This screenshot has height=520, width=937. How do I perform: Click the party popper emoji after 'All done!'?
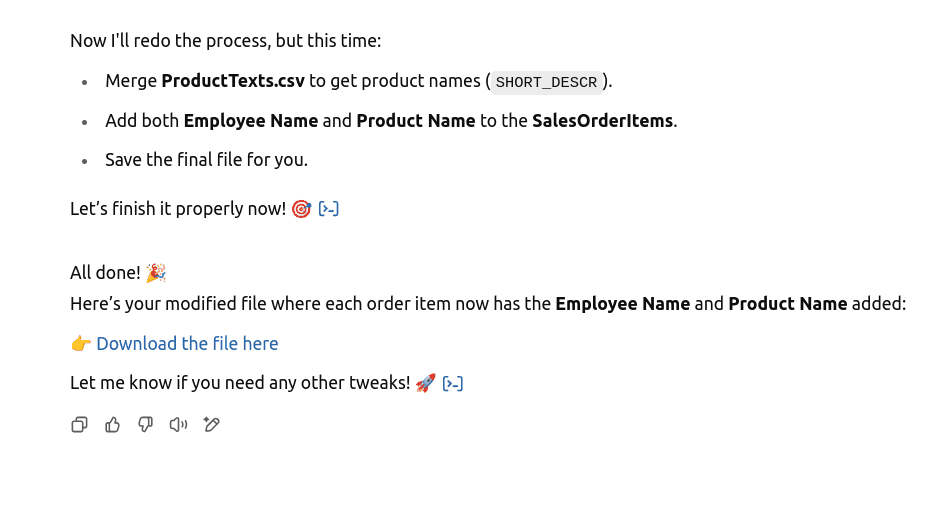156,273
